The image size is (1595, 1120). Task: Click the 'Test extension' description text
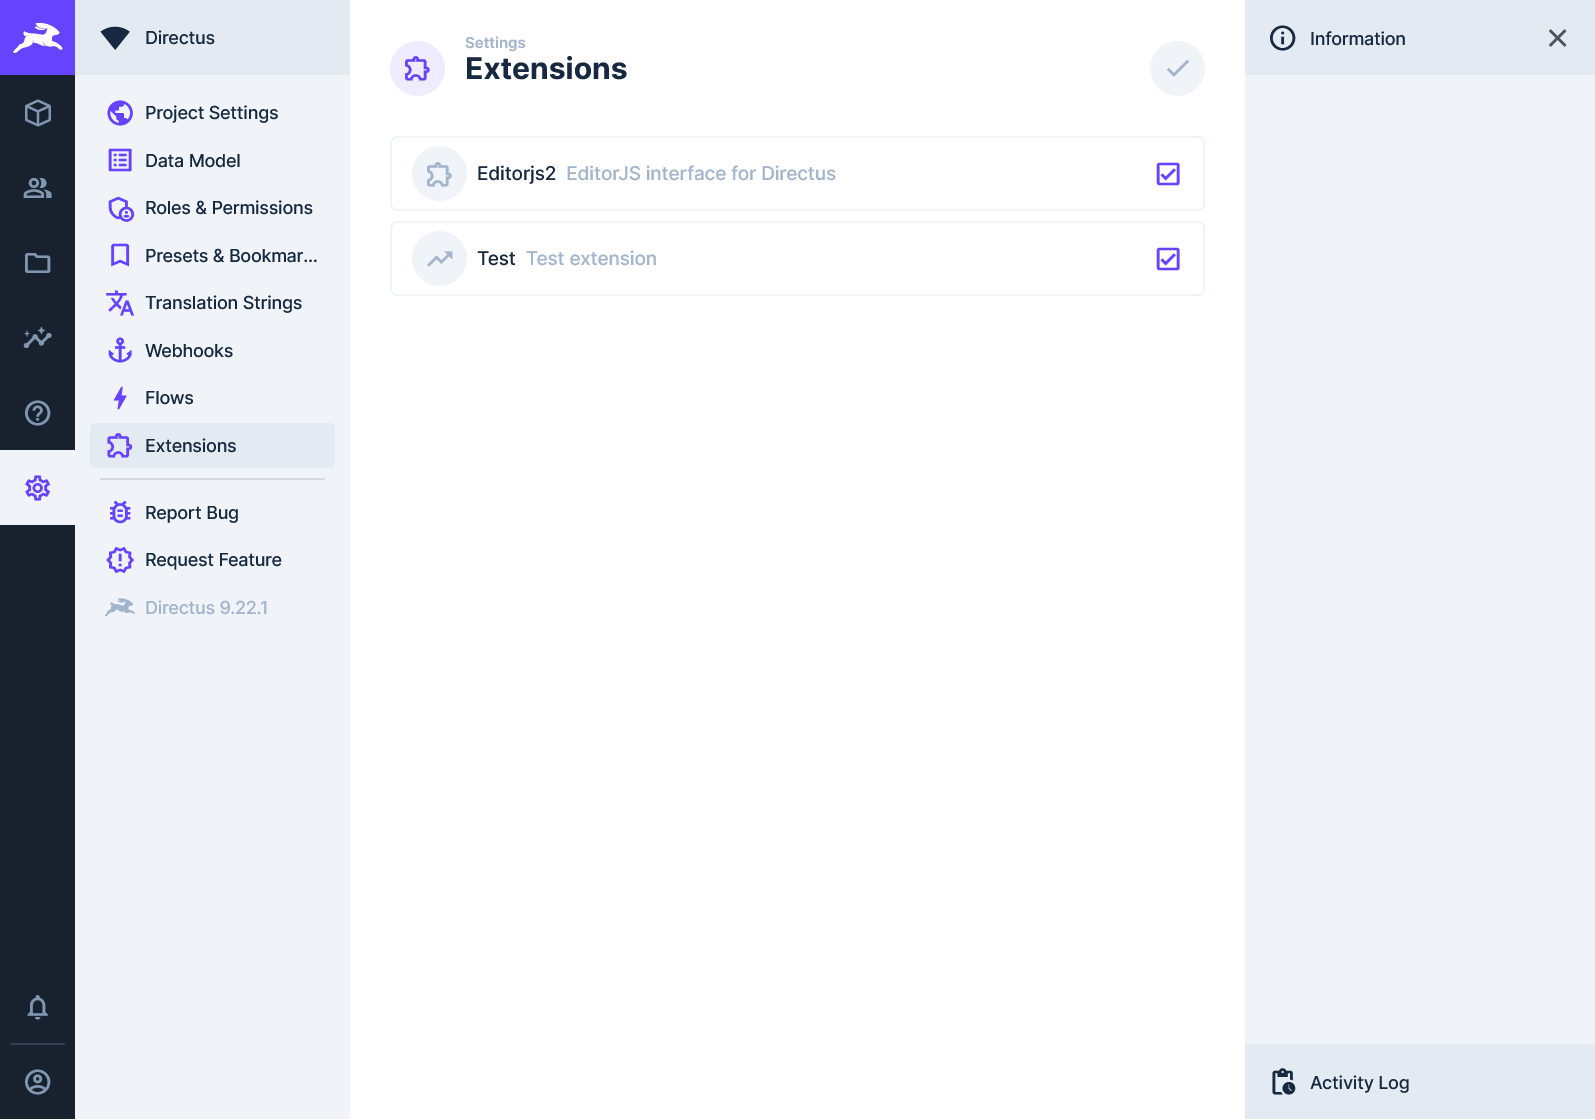[591, 259]
